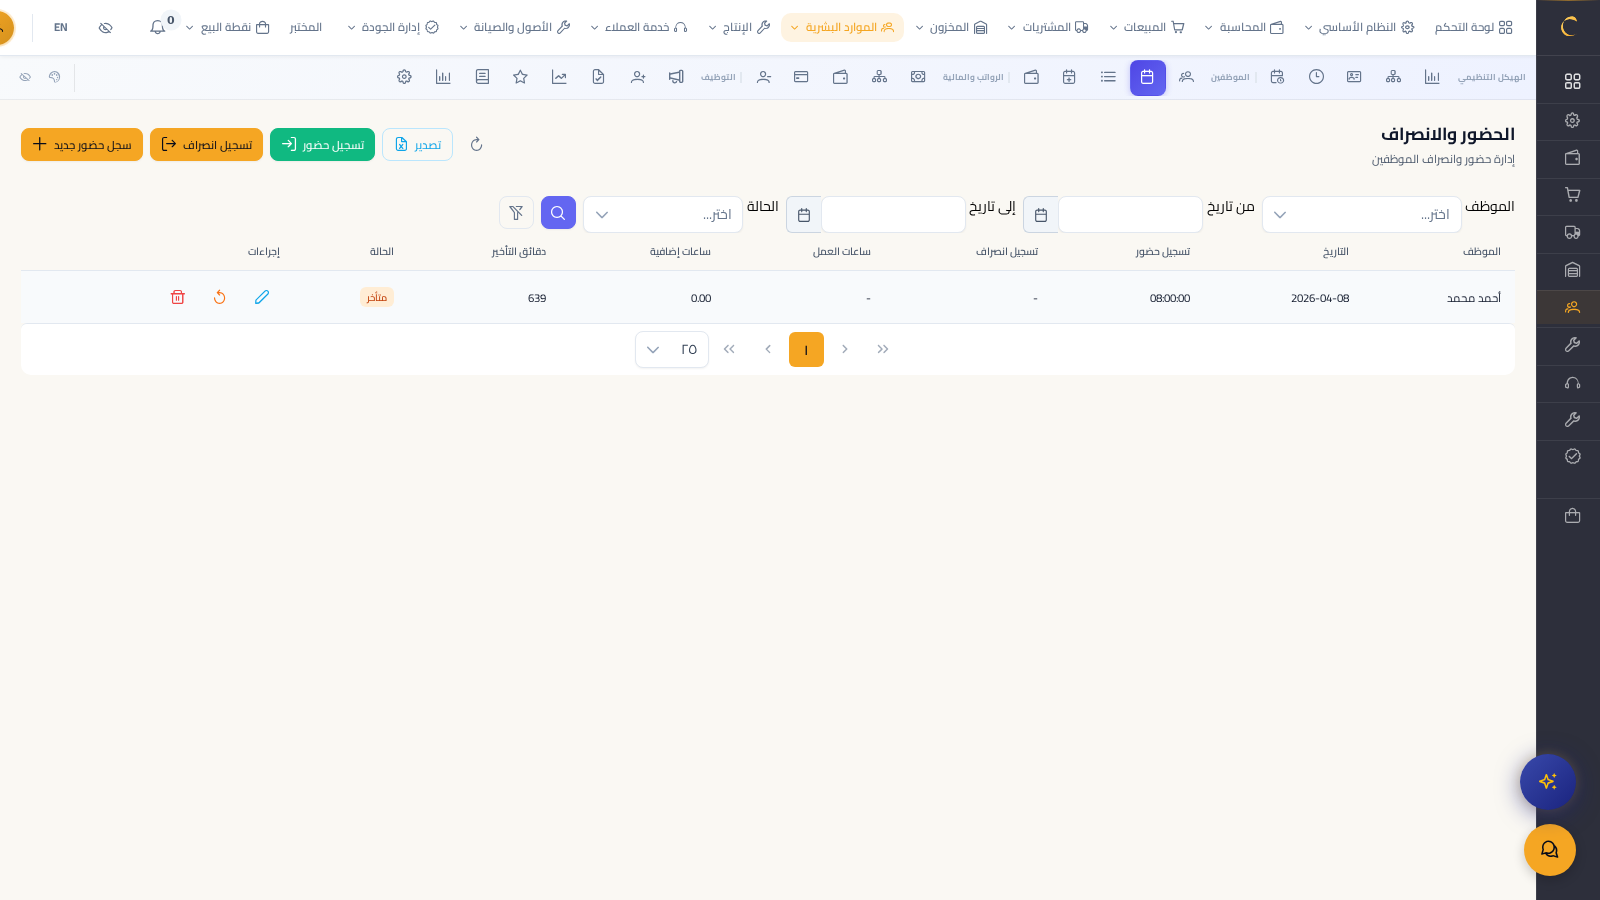
Task: Open the notifications bell icon
Action: coord(158,28)
